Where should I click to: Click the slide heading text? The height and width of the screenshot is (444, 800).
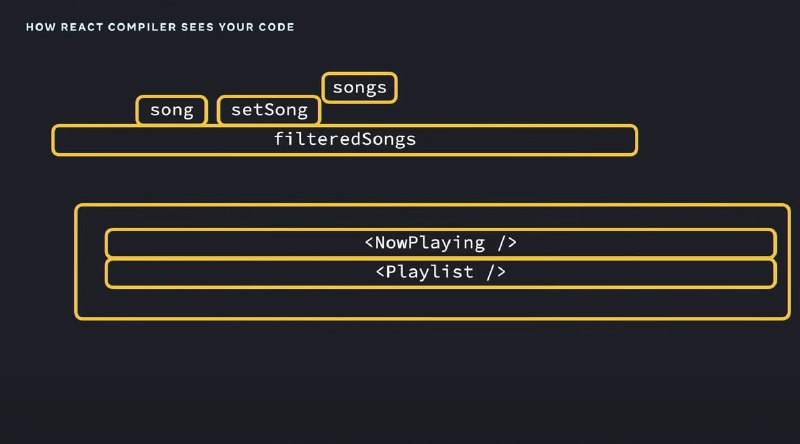(160, 27)
